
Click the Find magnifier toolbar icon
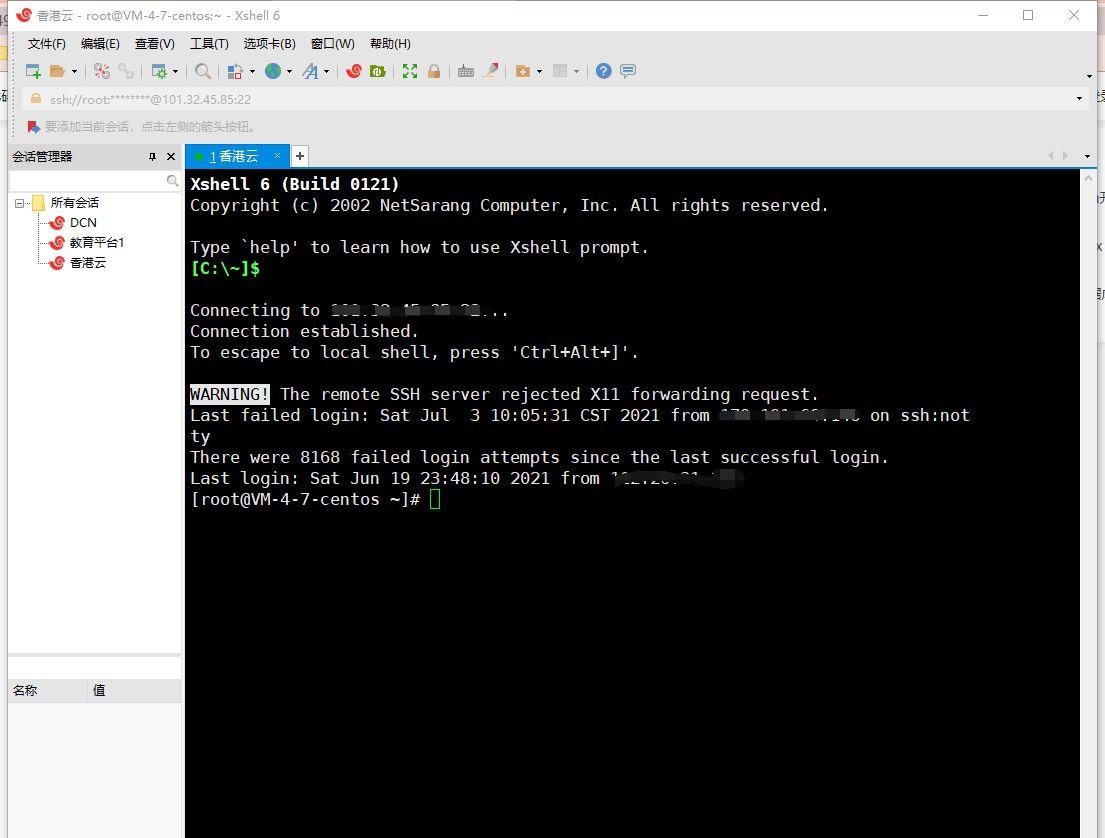tap(203, 71)
